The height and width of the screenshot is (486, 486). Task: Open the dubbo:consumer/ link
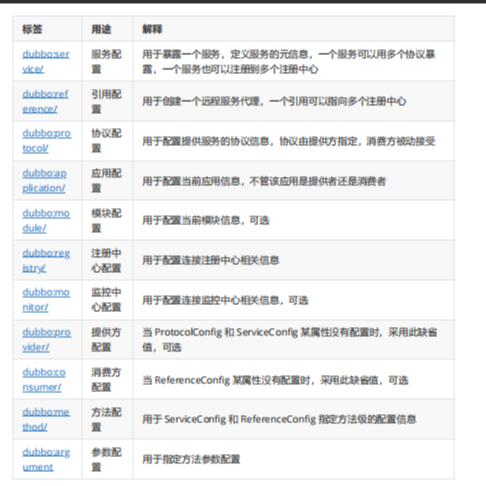point(44,379)
